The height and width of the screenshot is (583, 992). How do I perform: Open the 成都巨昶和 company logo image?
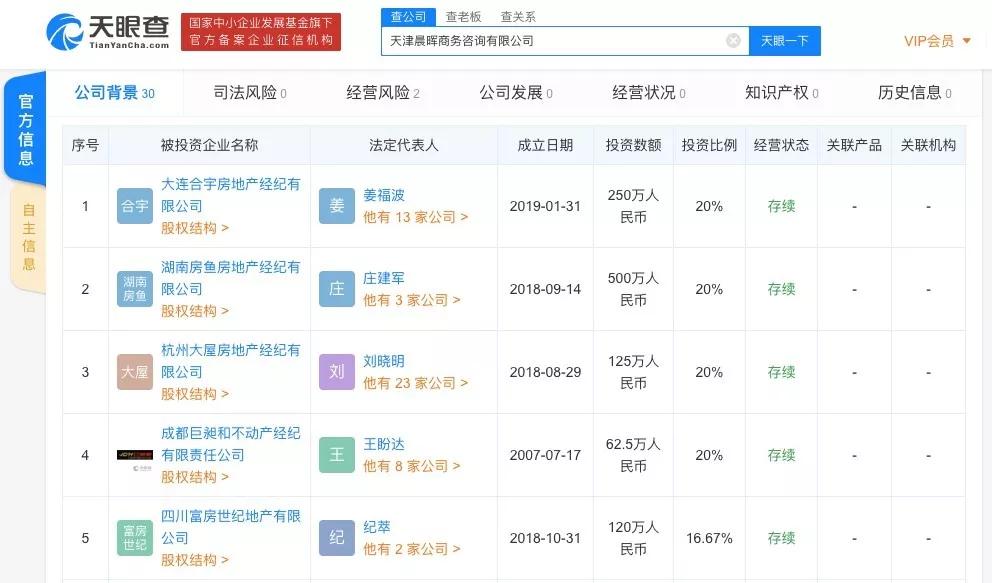[135, 460]
